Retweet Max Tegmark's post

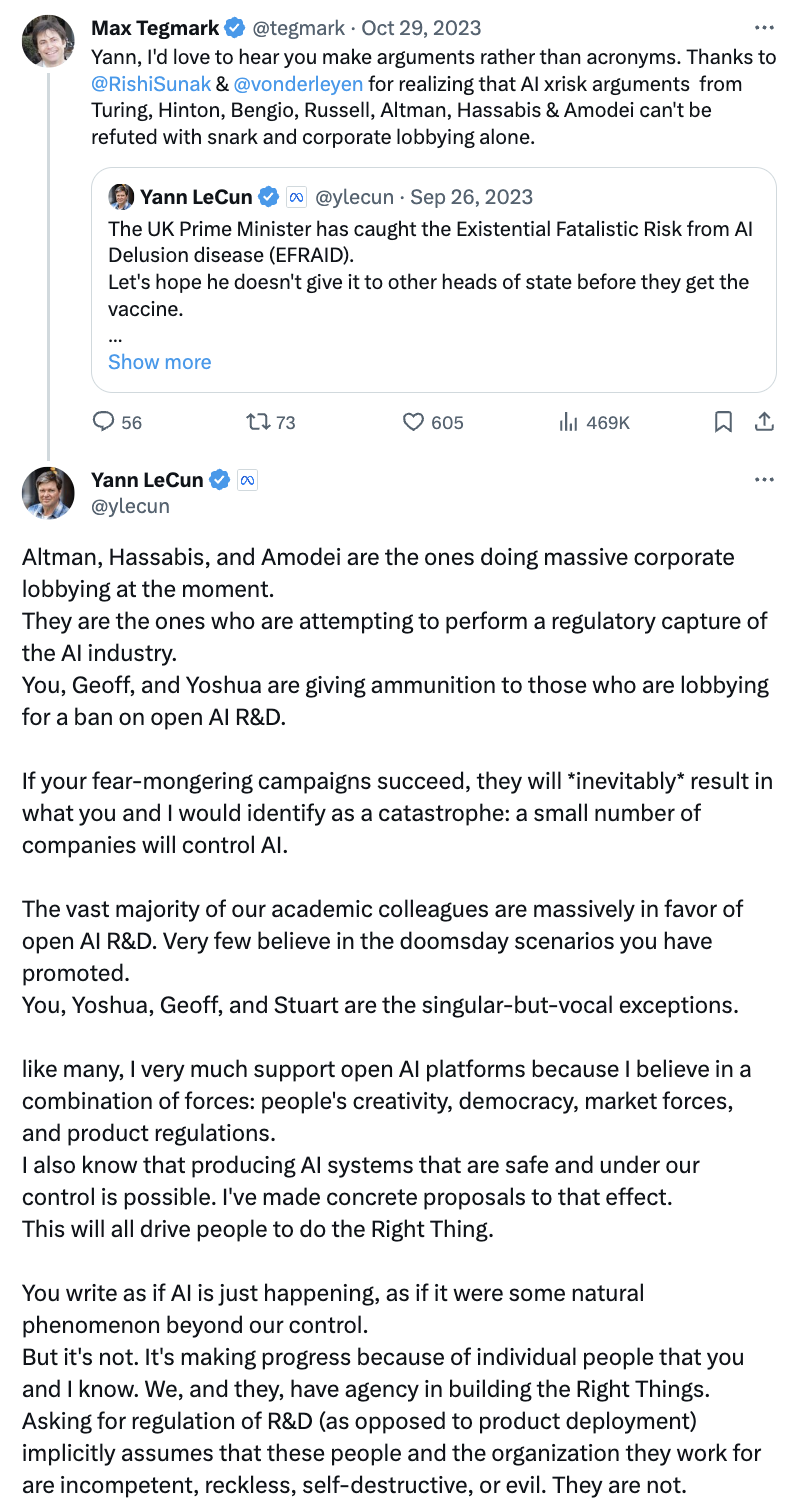pyautogui.click(x=259, y=422)
